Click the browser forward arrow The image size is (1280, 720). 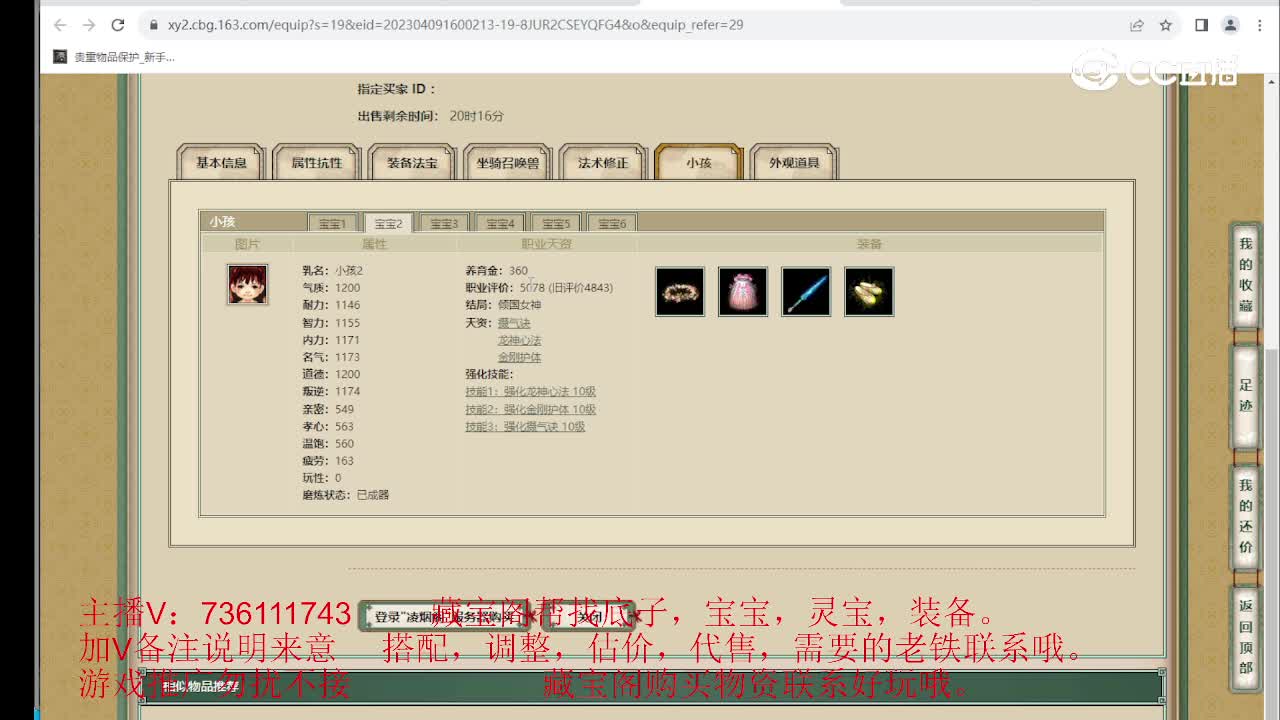[x=89, y=25]
